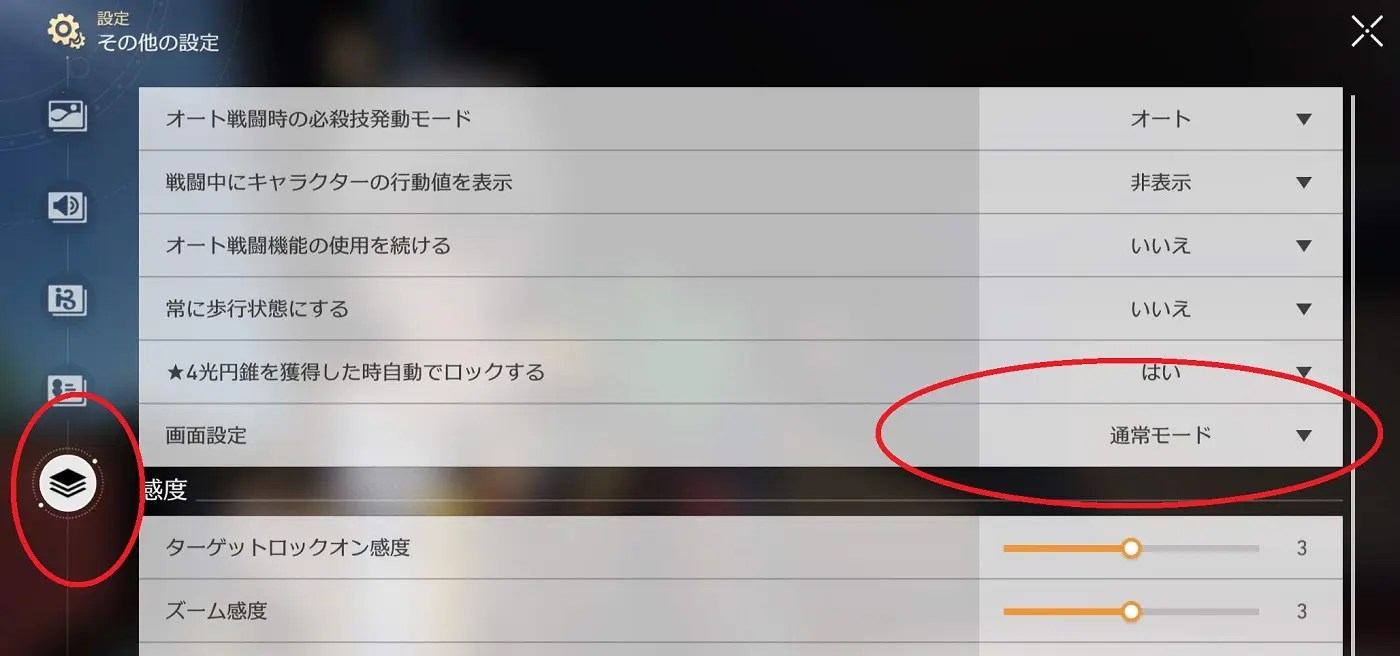
Task: Click the vertical scrollbar on the right edge
Action: pyautogui.click(x=1353, y=370)
